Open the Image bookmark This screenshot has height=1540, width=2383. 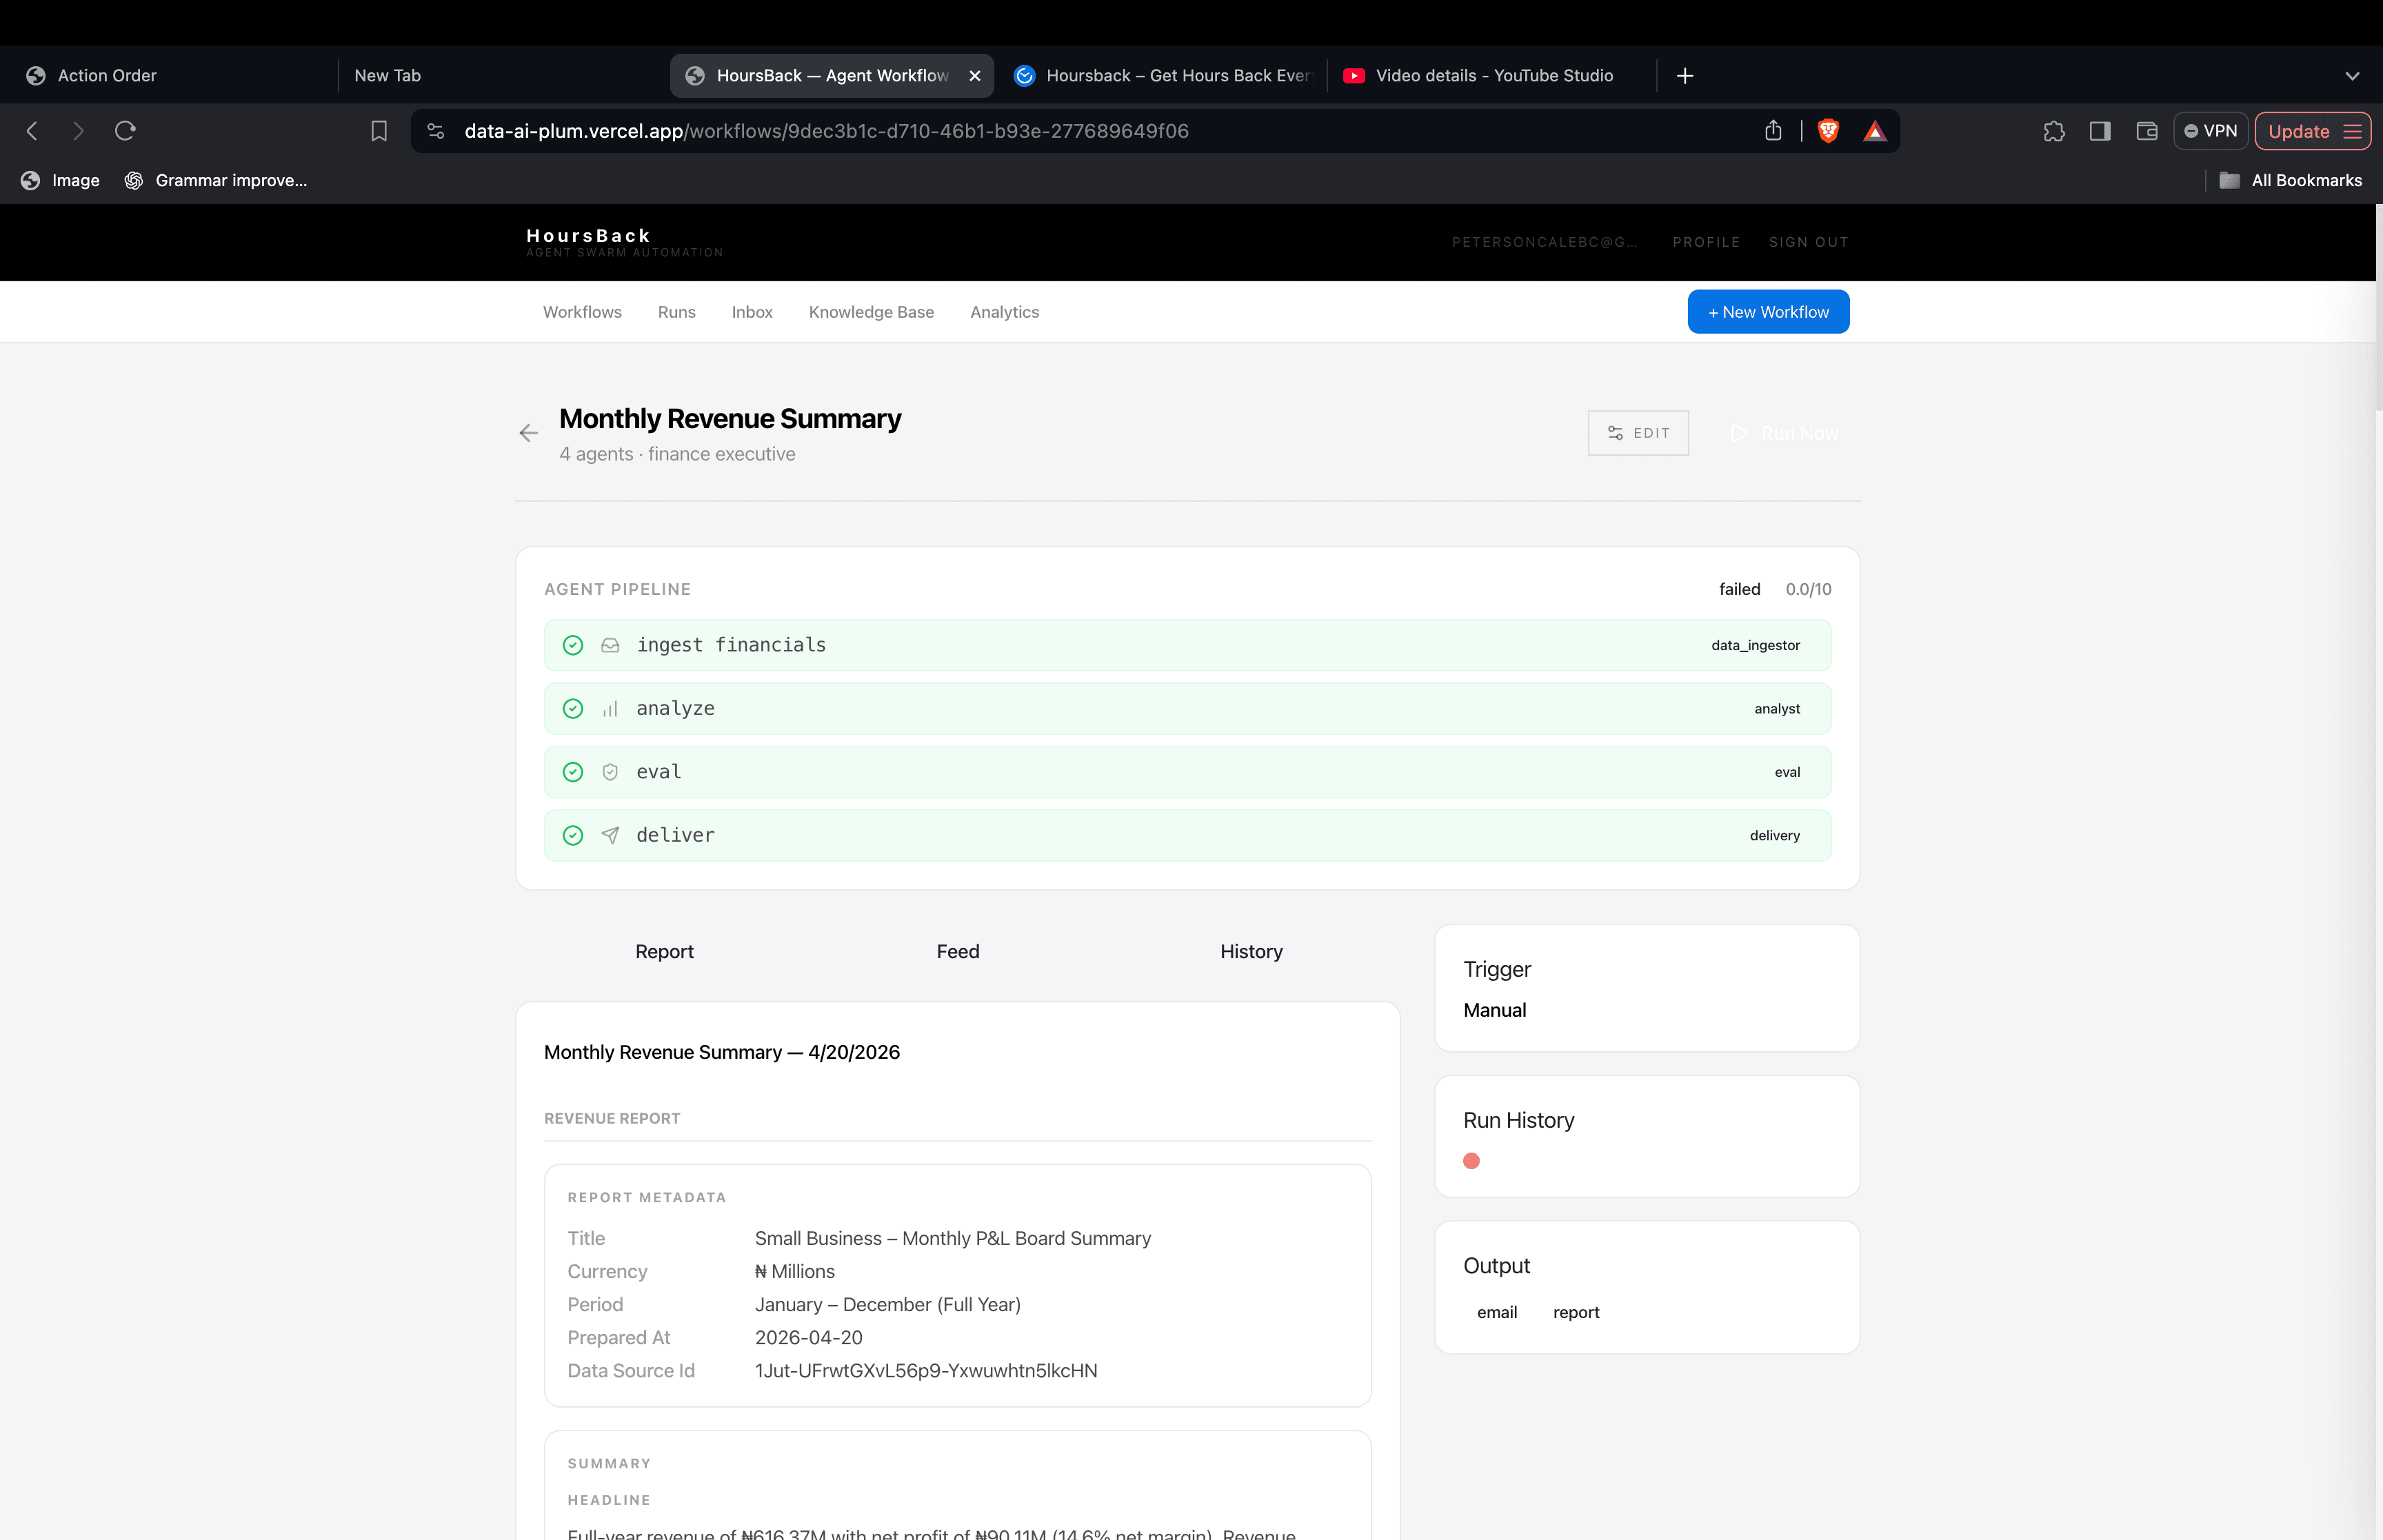(x=60, y=180)
